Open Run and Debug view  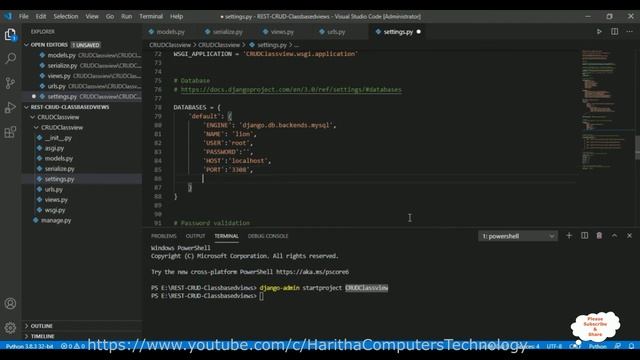coord(10,108)
